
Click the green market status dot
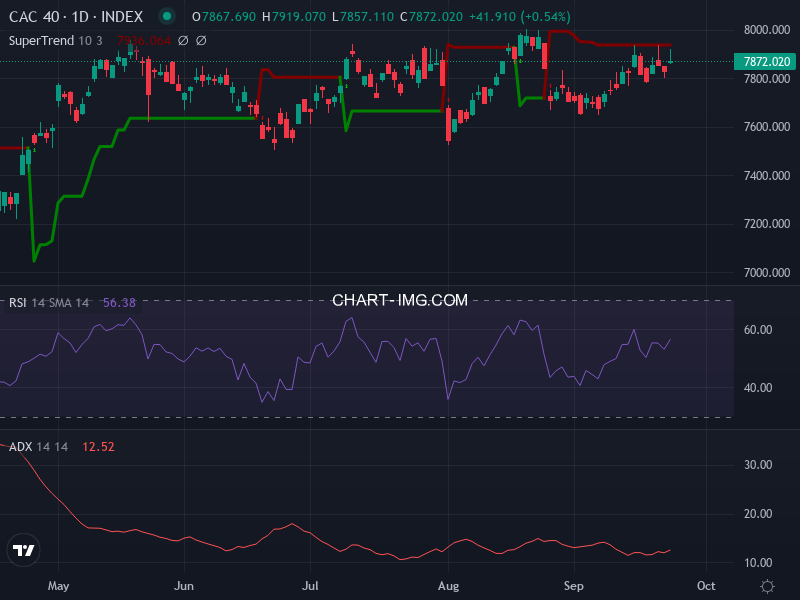coord(167,17)
